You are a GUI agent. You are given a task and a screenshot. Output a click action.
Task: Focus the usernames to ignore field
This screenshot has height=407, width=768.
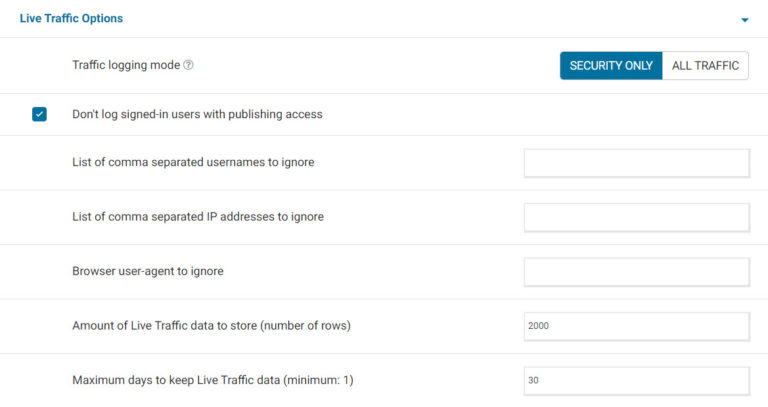(x=636, y=163)
